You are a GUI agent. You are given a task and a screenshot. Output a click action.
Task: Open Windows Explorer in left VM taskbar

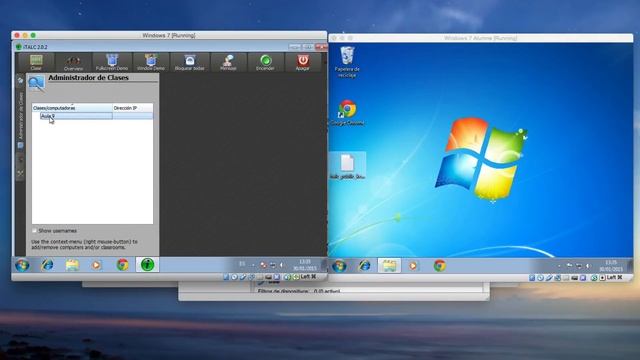[72, 265]
